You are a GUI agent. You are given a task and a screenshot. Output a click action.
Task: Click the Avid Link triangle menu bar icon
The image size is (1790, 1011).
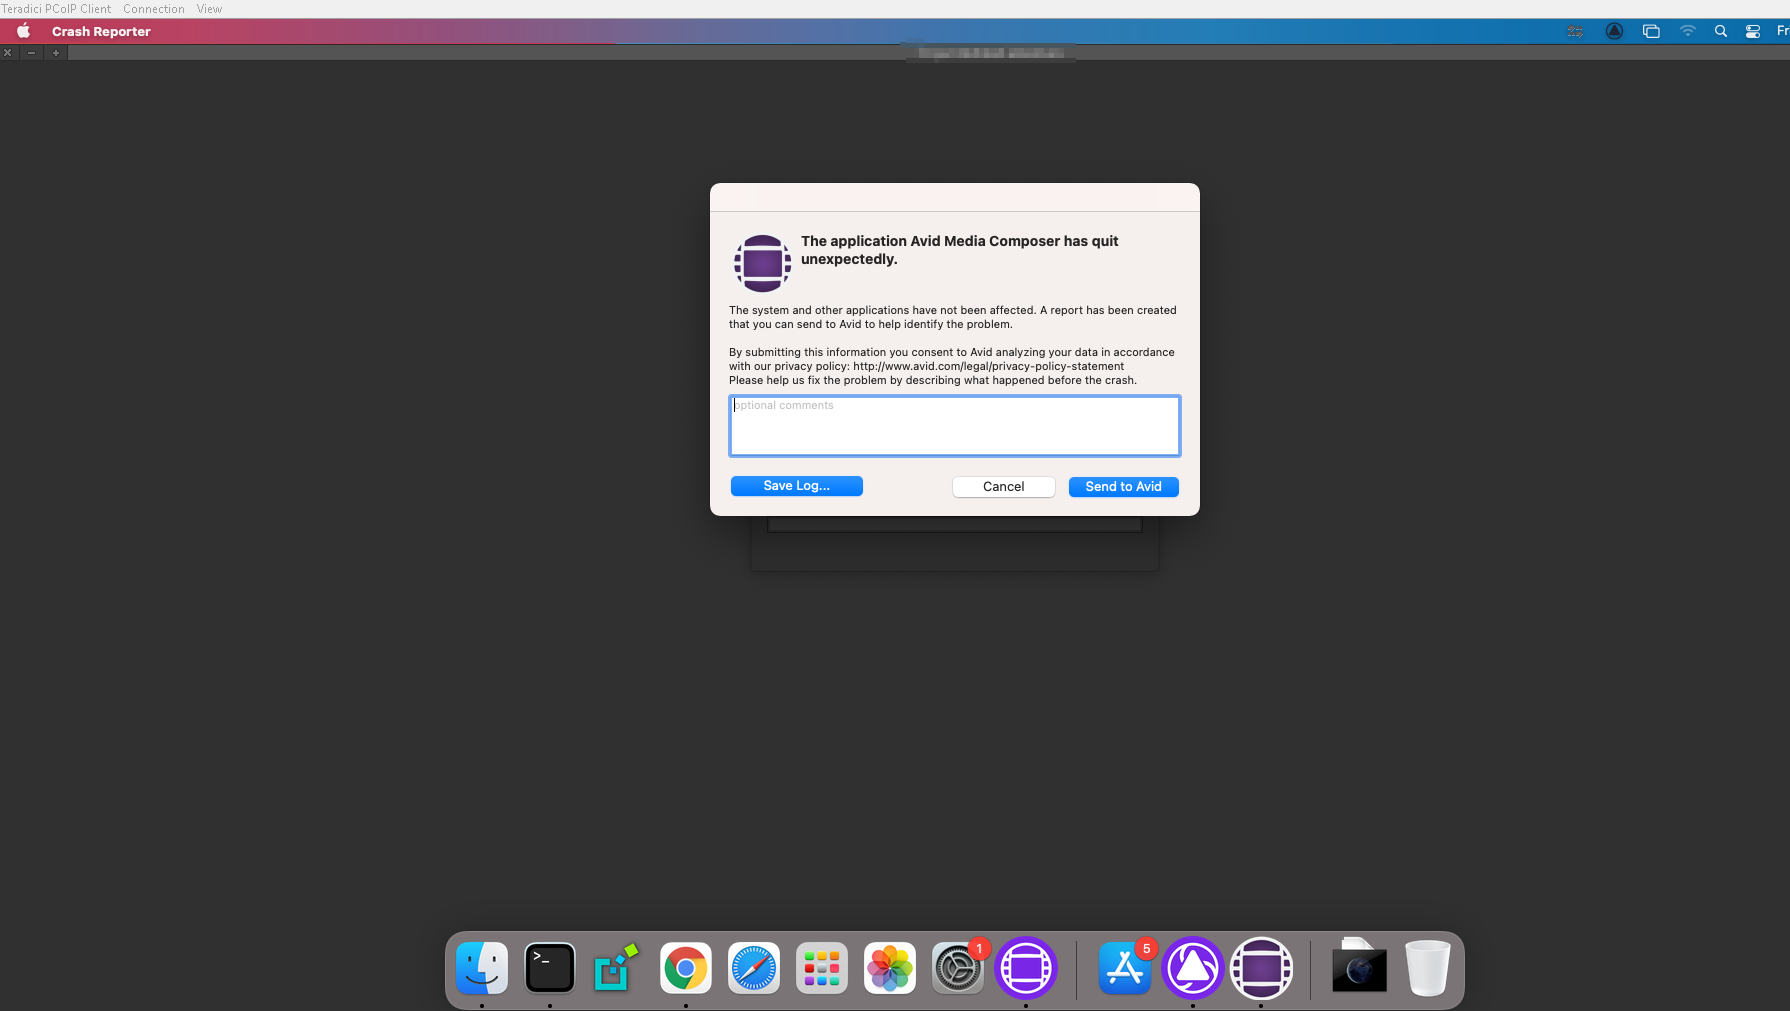[x=1614, y=31]
